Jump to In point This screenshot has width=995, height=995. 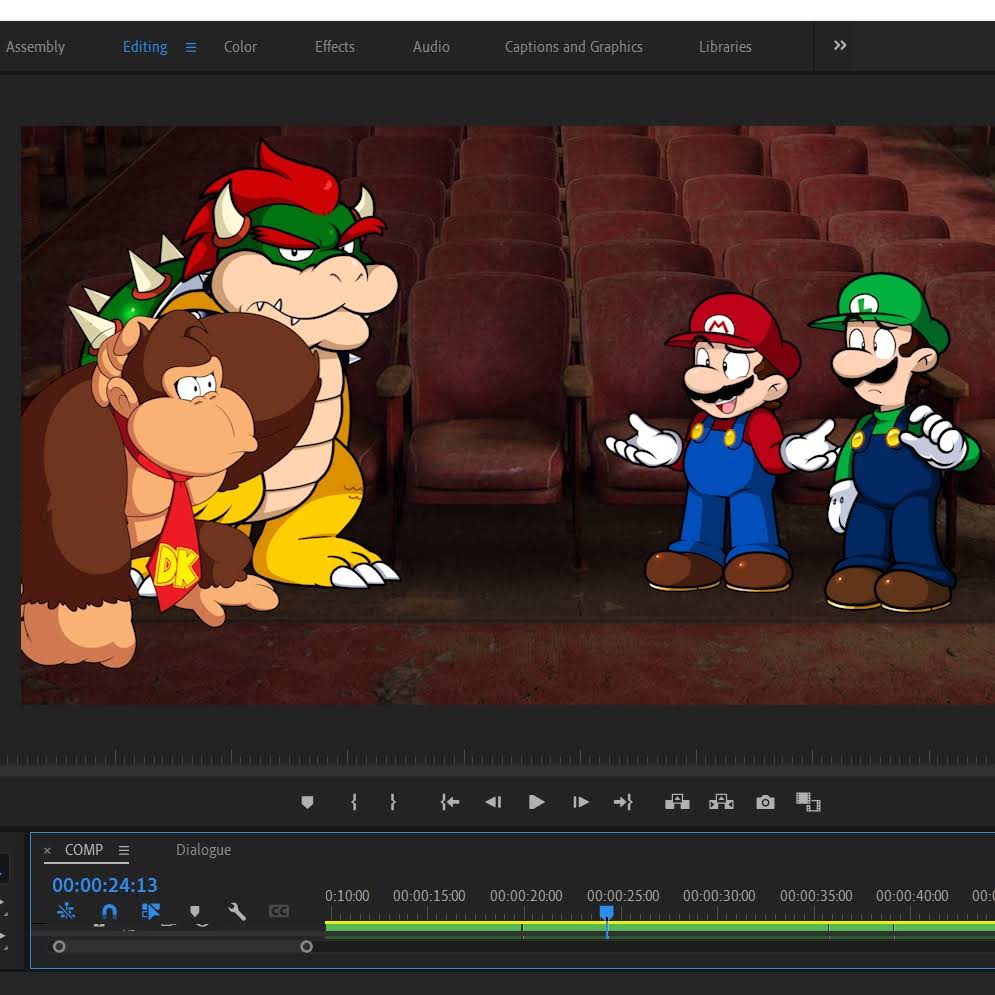[x=450, y=802]
